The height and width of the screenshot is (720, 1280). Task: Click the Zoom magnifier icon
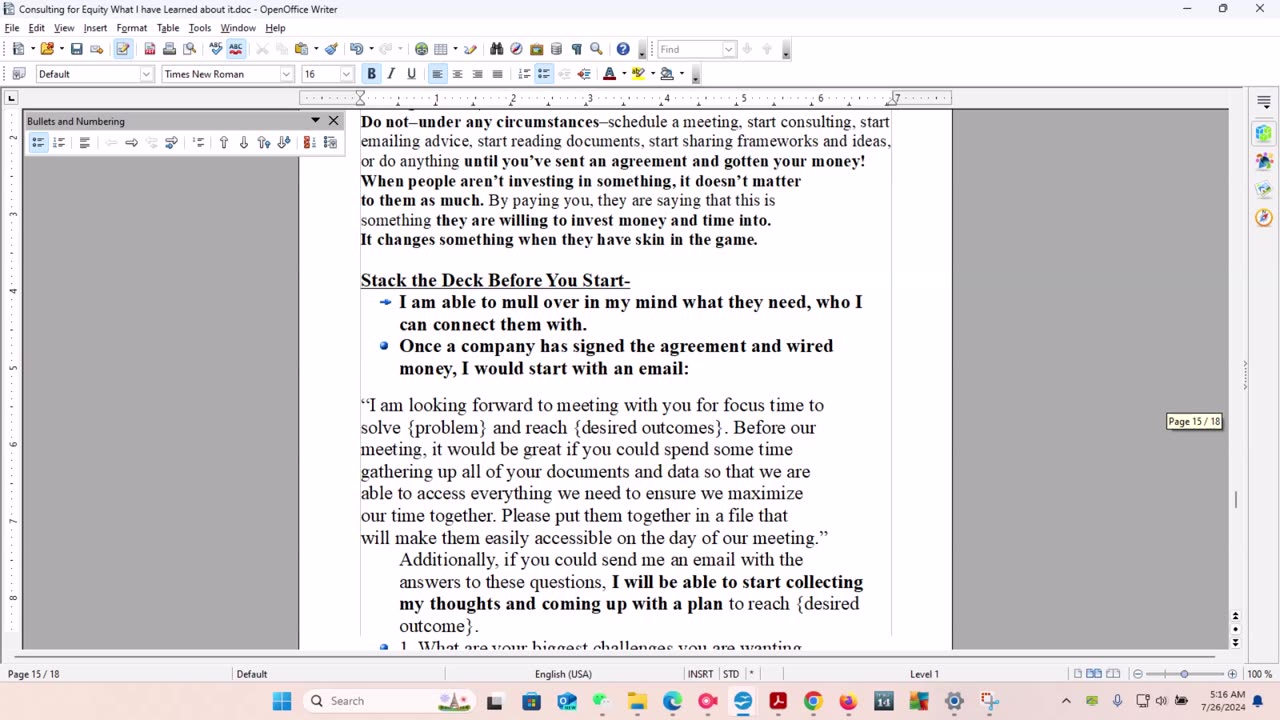pos(596,49)
